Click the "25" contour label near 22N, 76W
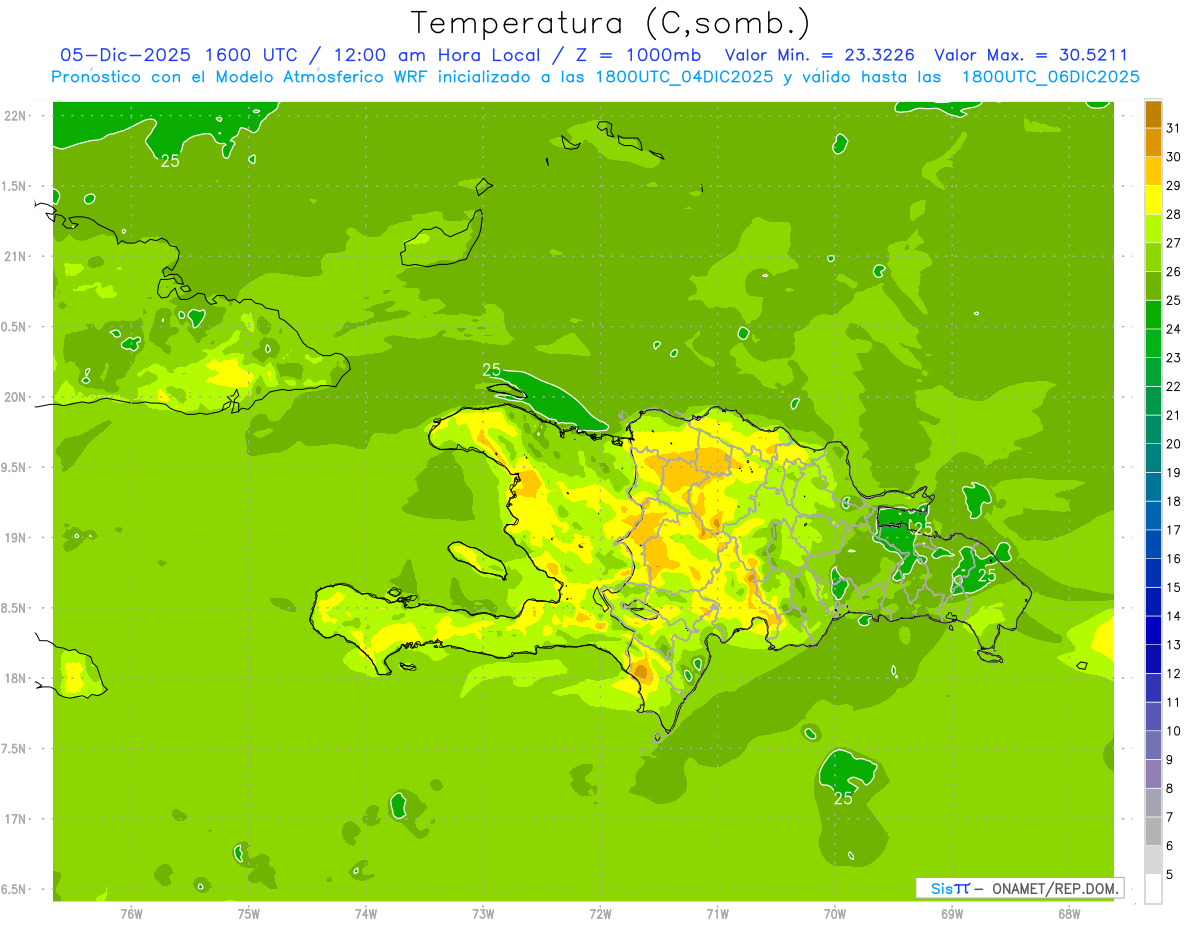The width and height of the screenshot is (1200, 927). point(170,160)
